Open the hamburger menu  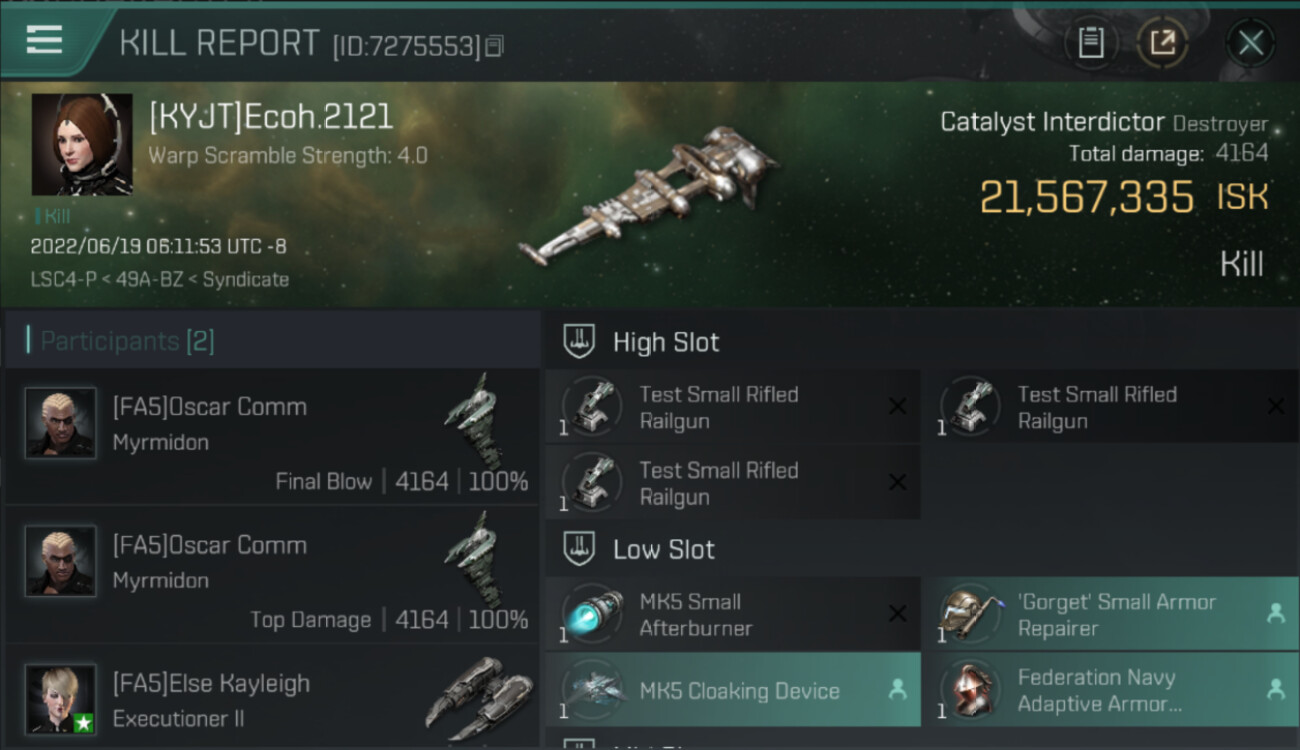[44, 40]
